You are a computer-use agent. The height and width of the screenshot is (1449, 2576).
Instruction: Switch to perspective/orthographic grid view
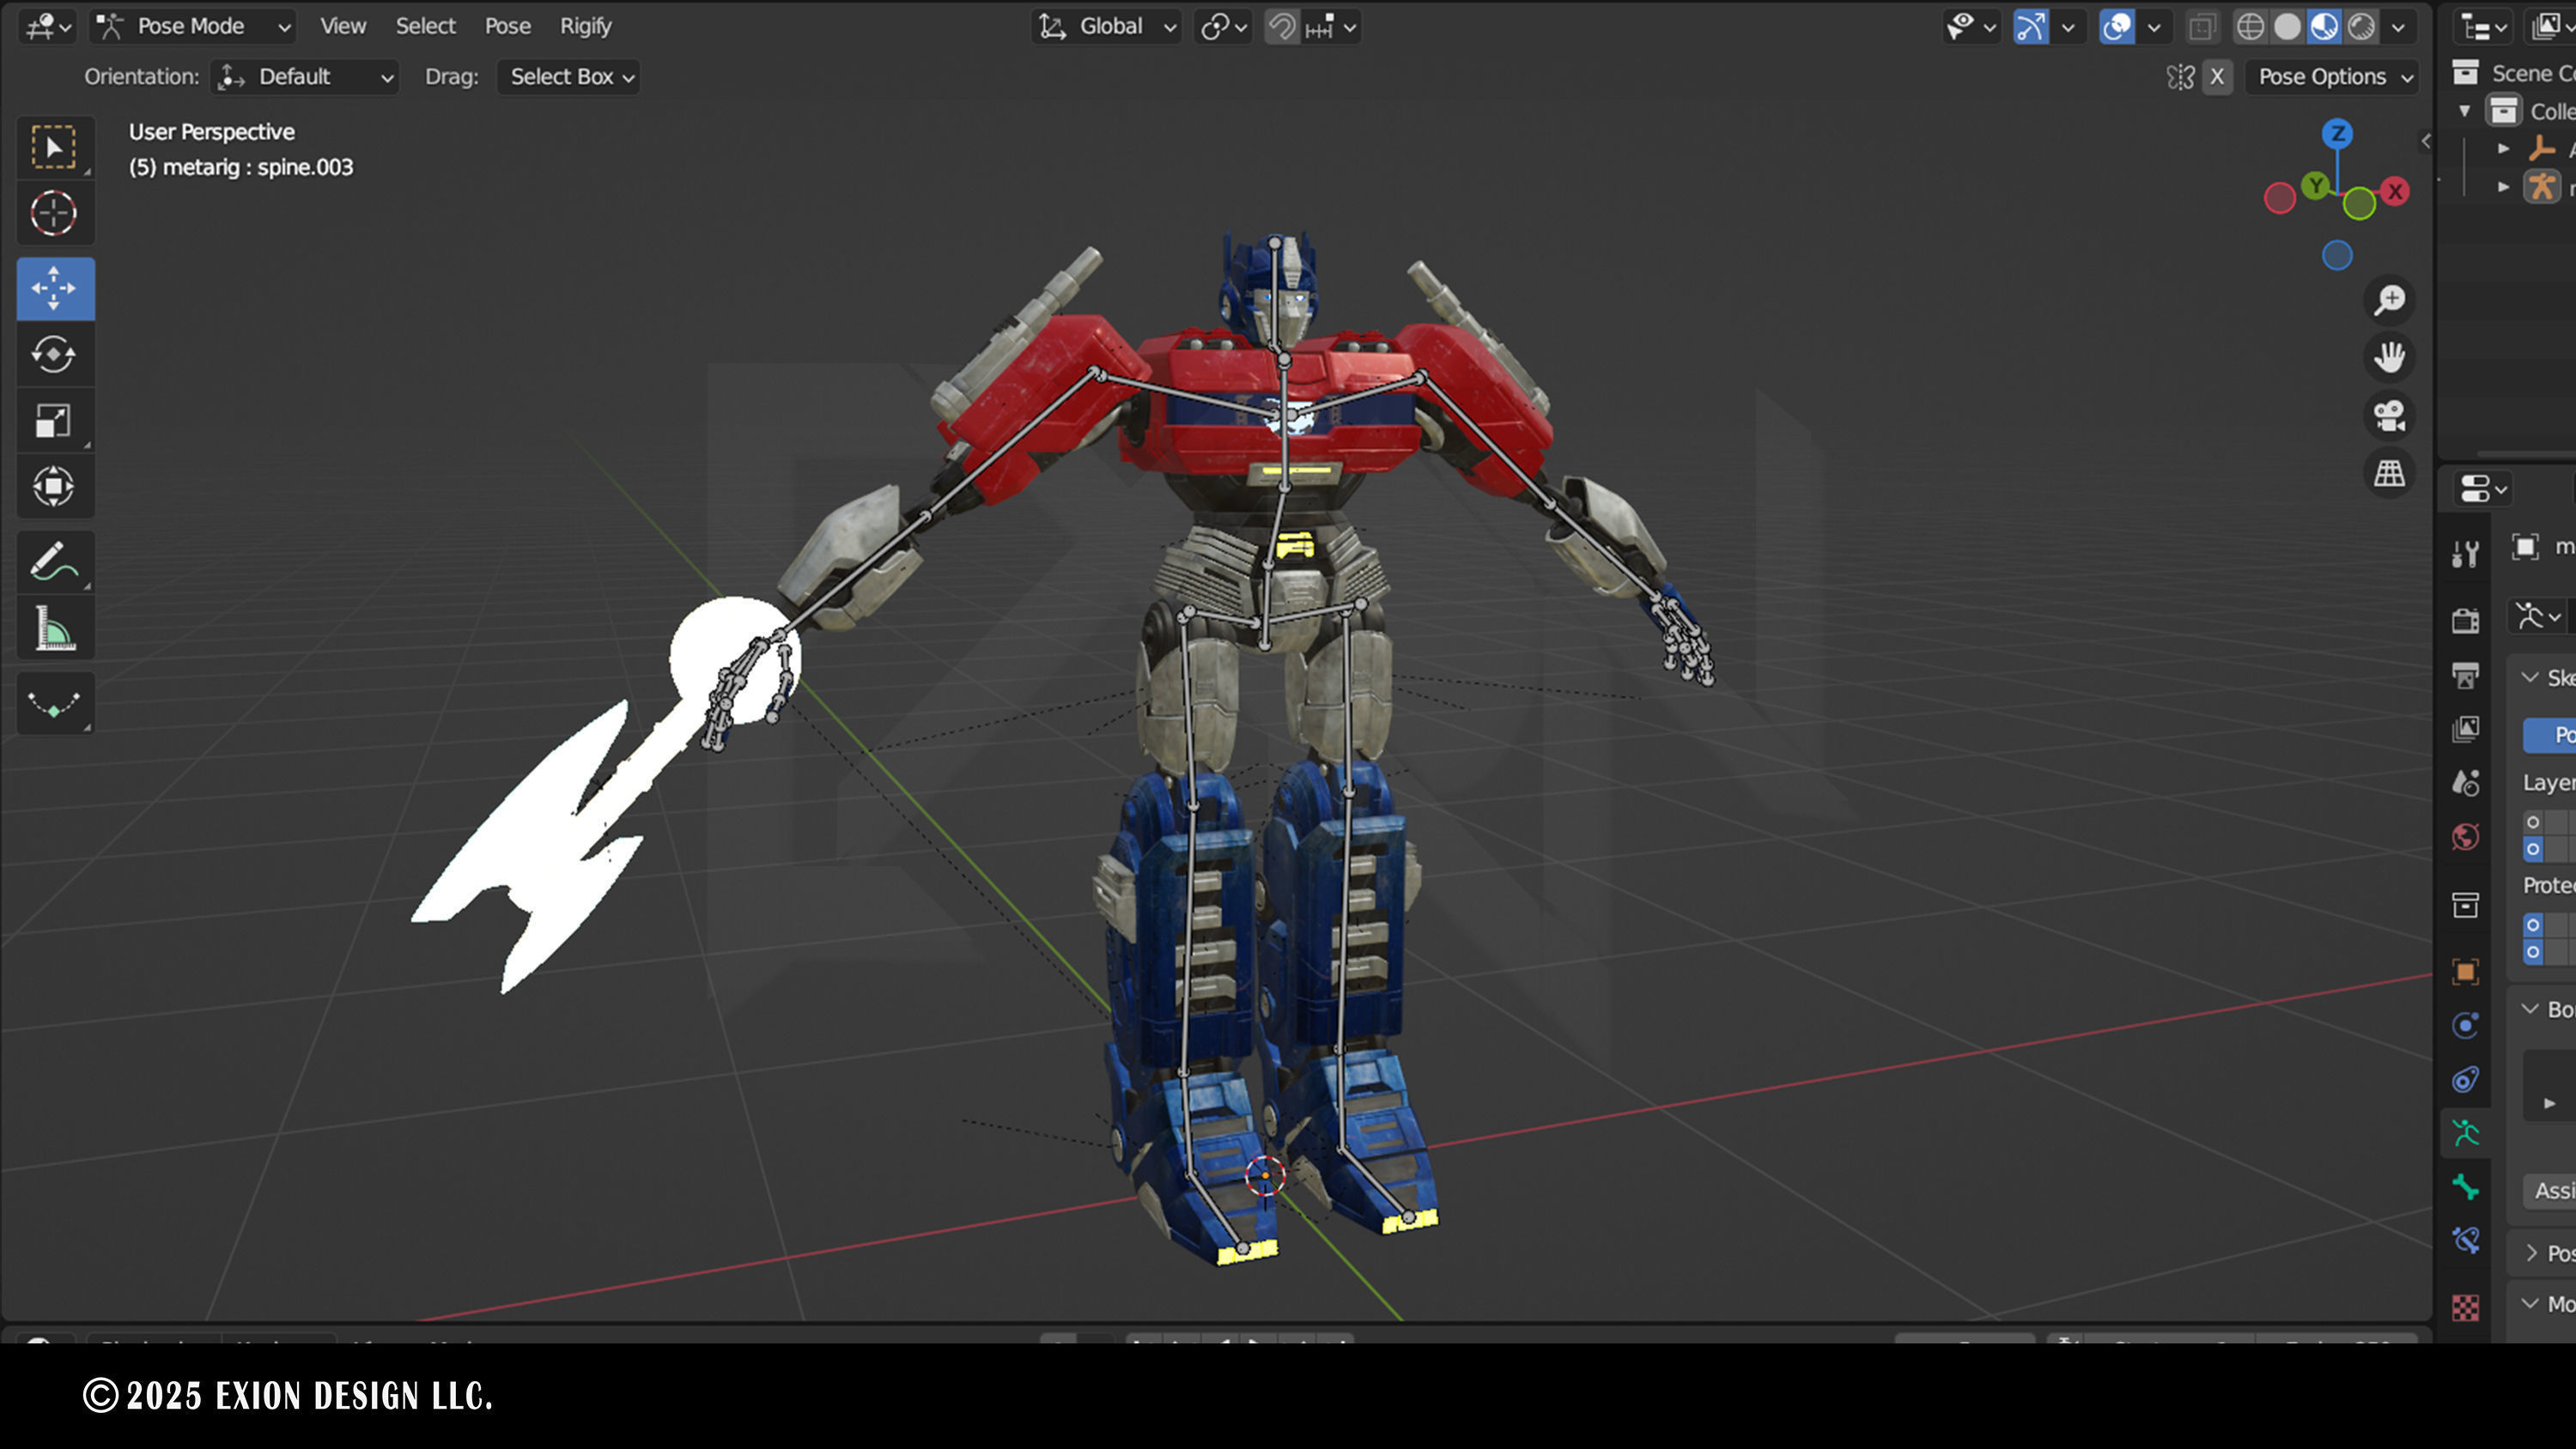2389,473
